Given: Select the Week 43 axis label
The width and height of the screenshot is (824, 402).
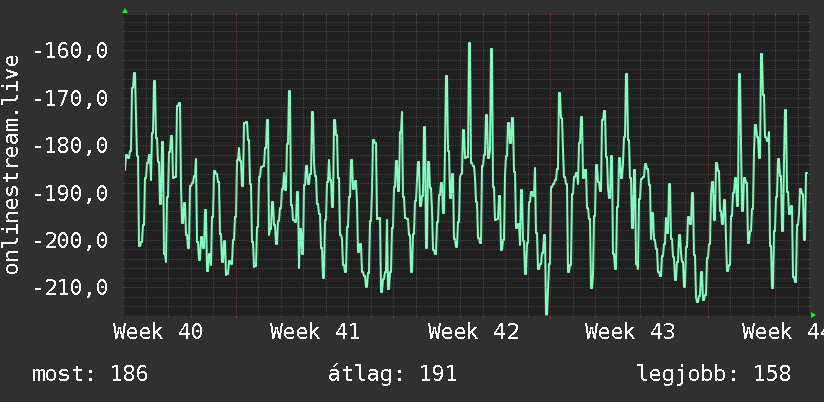Looking at the screenshot, I should [630, 332].
